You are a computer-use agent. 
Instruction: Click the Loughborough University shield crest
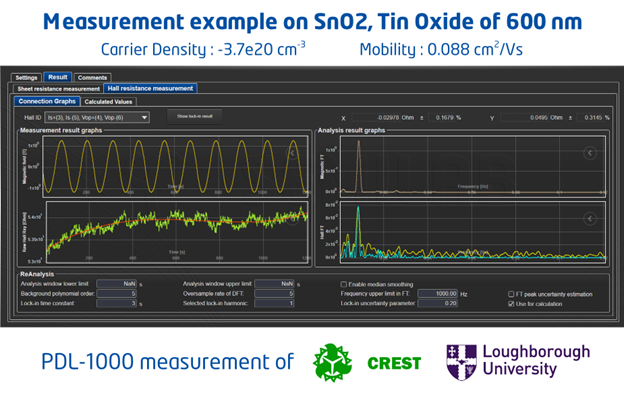coord(461,362)
